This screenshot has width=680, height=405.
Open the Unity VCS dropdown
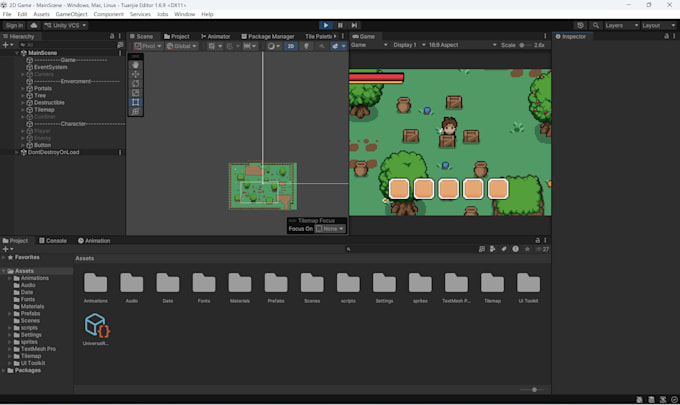pos(65,26)
